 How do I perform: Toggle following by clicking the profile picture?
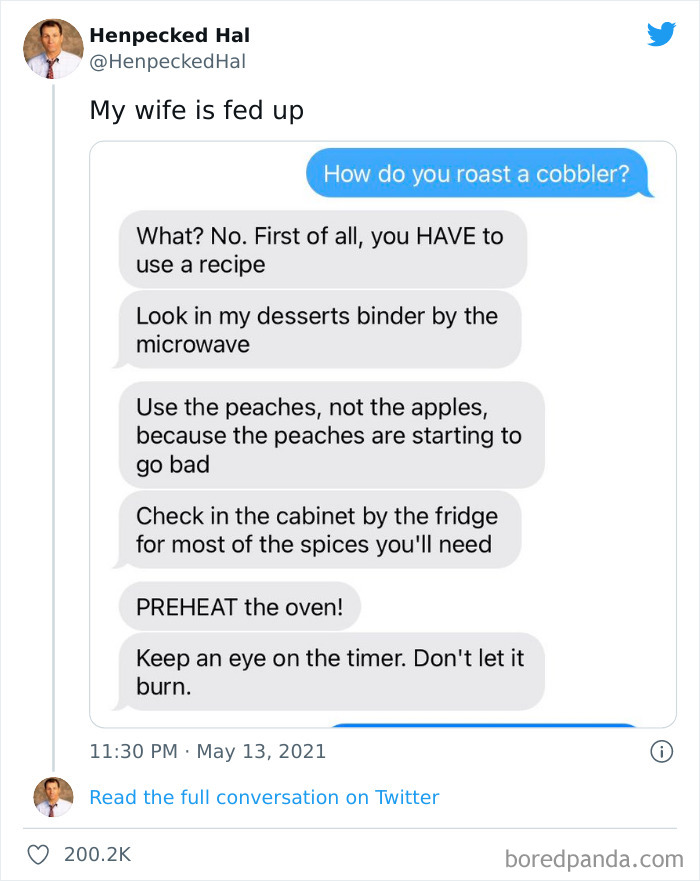point(52,48)
